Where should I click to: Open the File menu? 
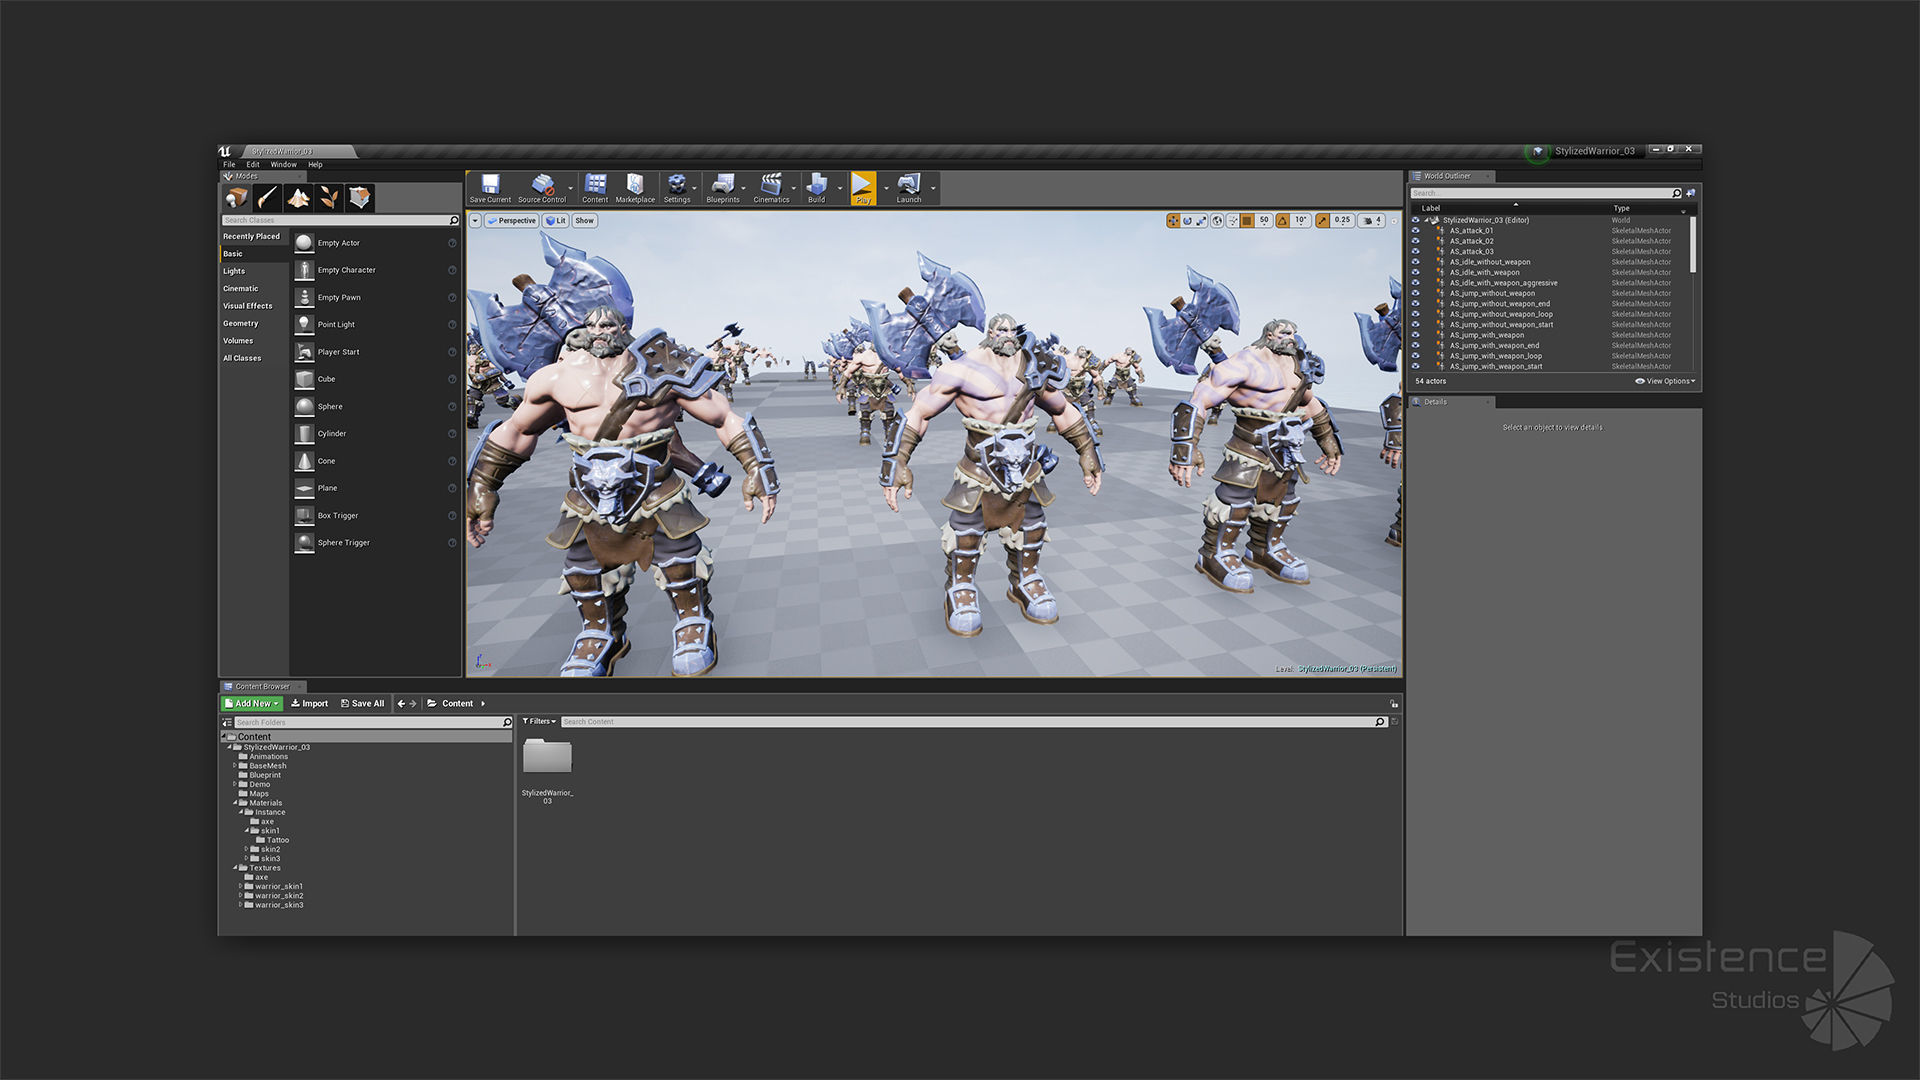coord(229,165)
